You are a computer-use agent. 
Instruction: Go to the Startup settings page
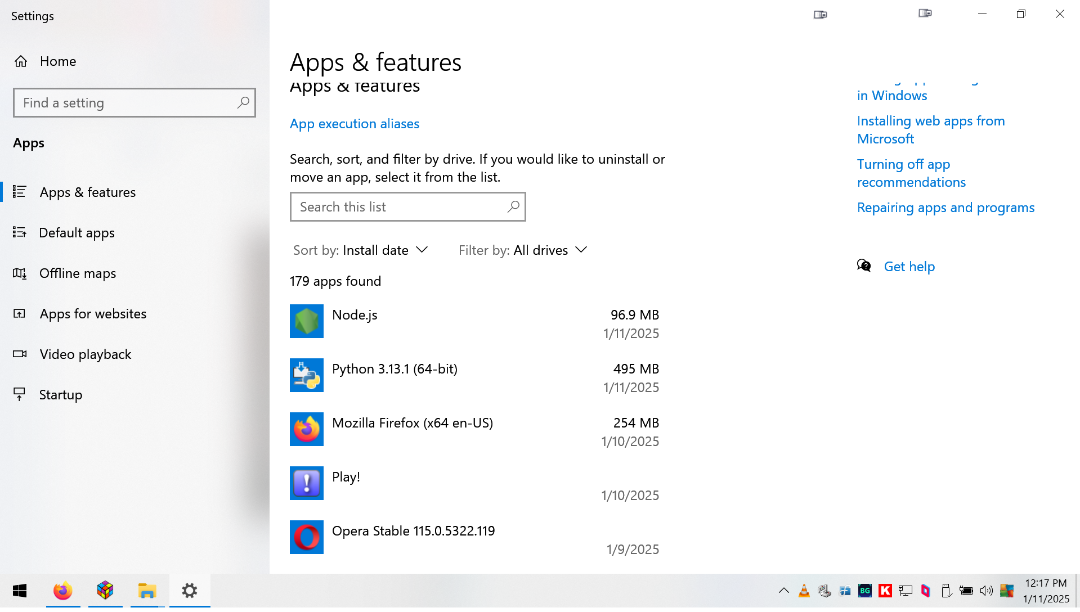click(x=60, y=395)
